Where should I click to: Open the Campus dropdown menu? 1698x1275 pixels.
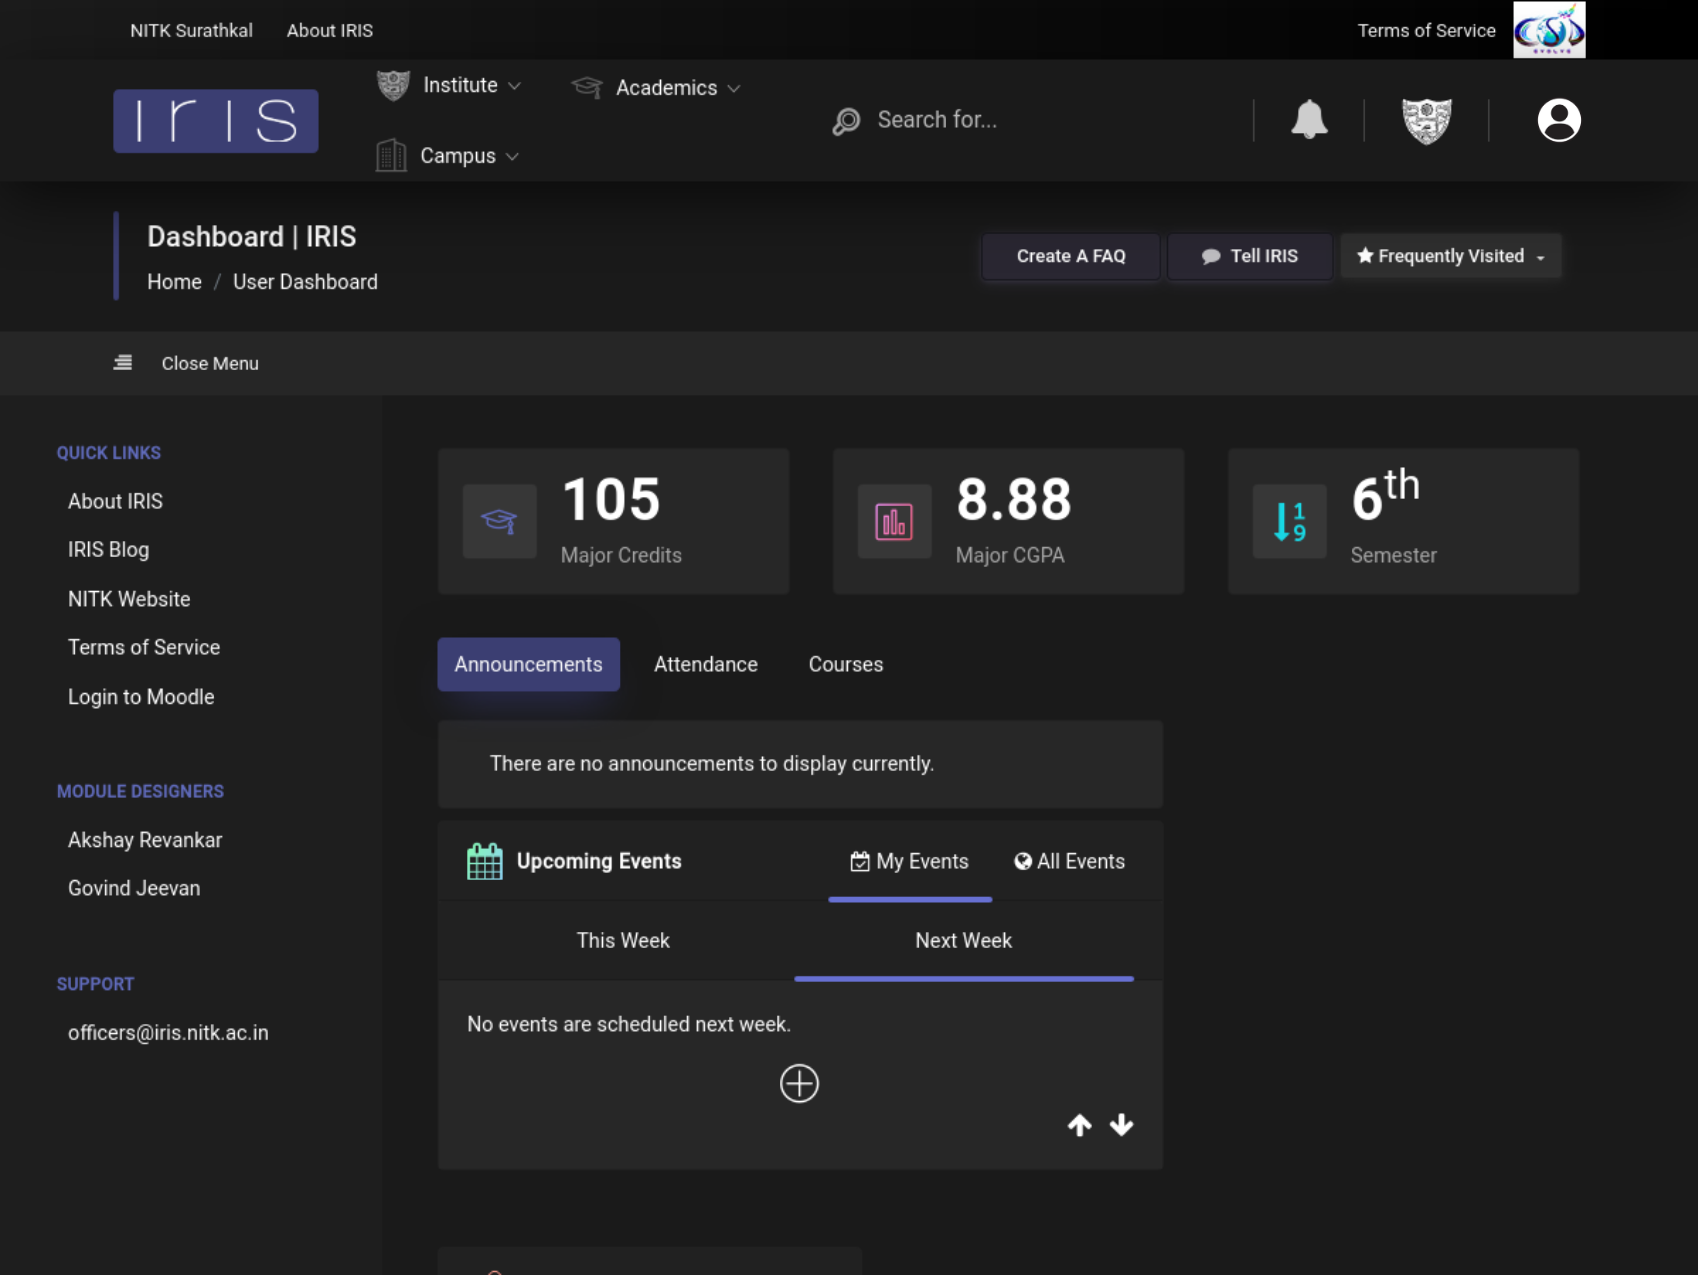click(448, 156)
